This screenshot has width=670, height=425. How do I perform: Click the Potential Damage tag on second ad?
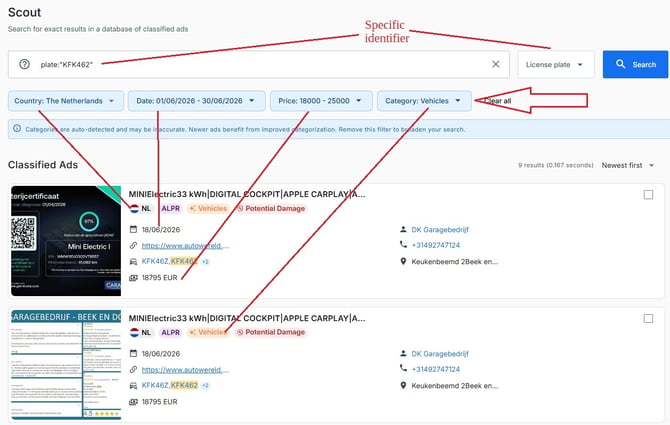271,332
